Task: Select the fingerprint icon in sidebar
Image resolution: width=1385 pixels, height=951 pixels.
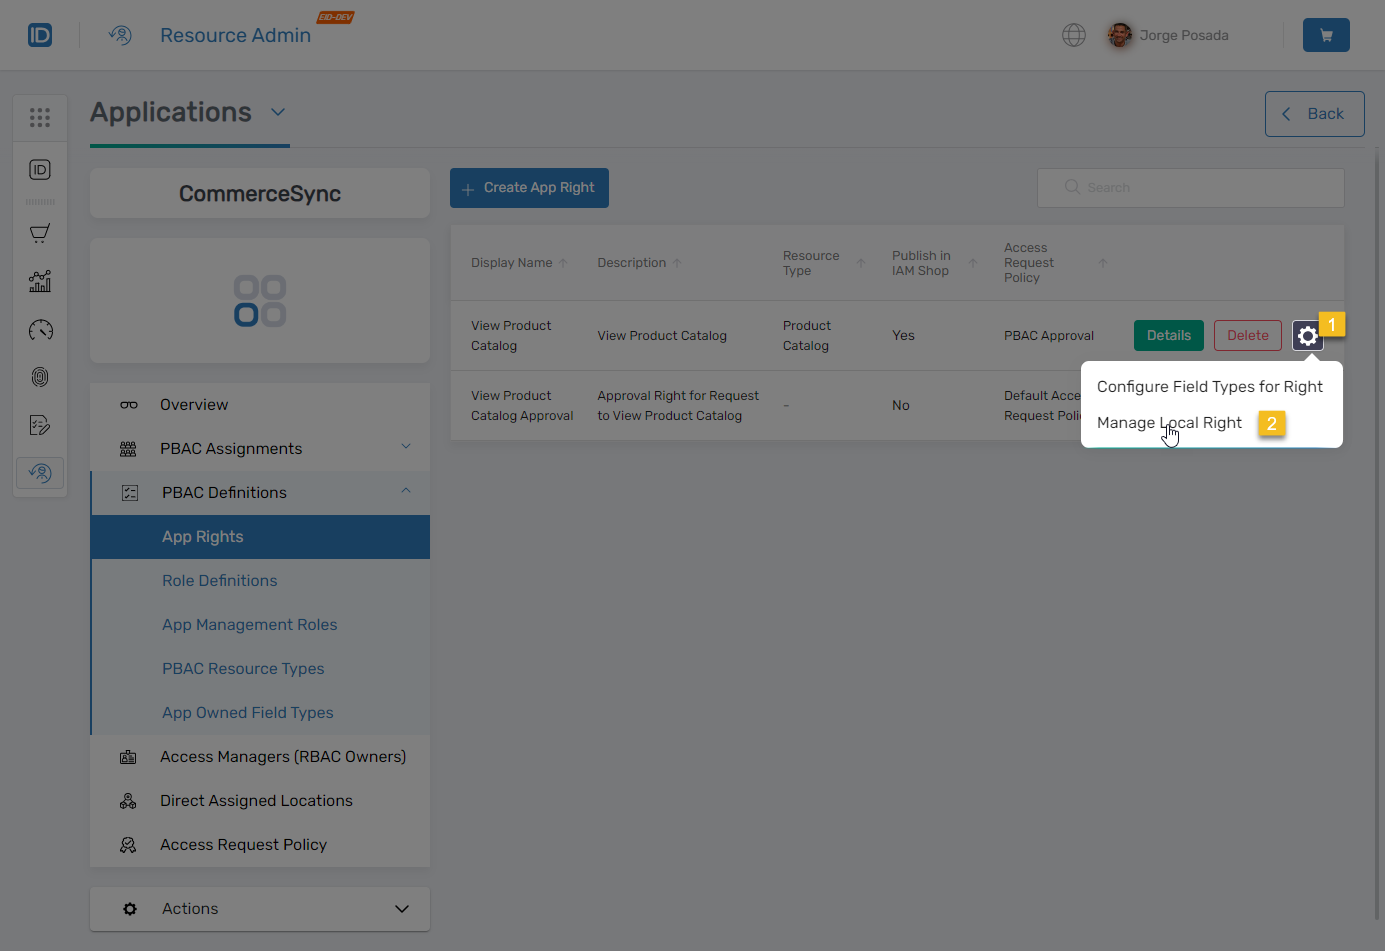Action: tap(40, 377)
